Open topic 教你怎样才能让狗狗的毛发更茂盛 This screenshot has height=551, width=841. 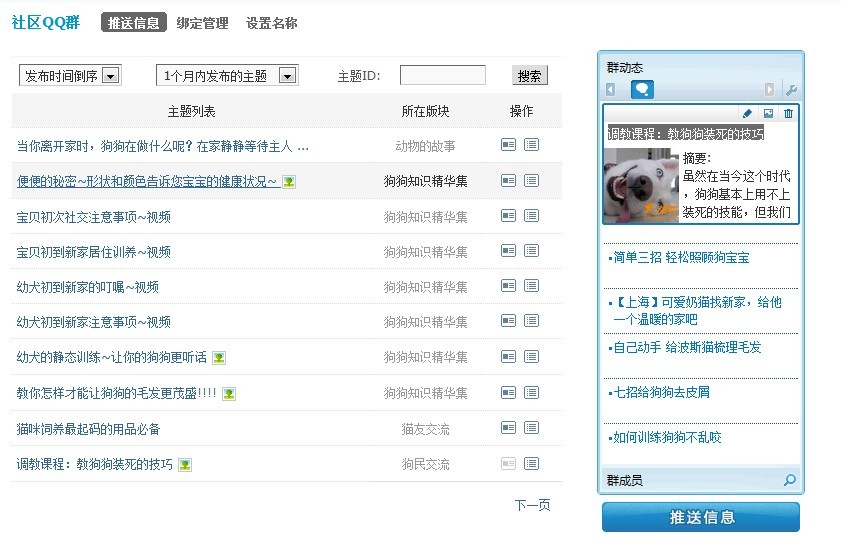pos(116,393)
